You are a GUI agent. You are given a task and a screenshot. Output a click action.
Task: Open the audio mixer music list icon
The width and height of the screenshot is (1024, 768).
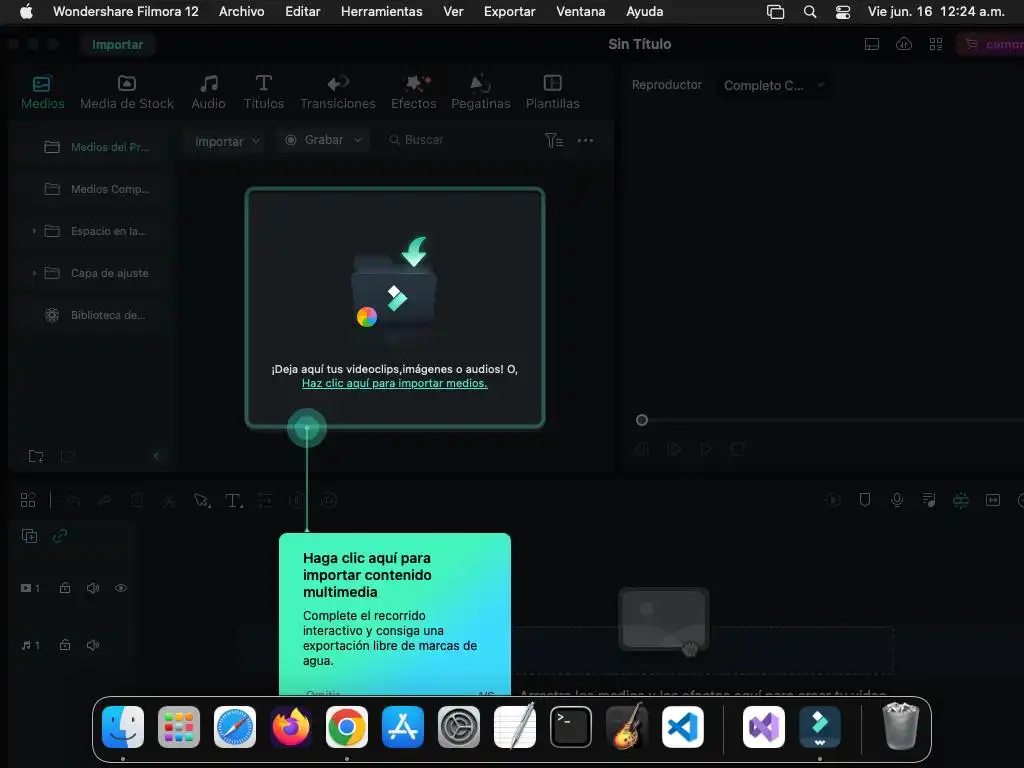pos(929,500)
